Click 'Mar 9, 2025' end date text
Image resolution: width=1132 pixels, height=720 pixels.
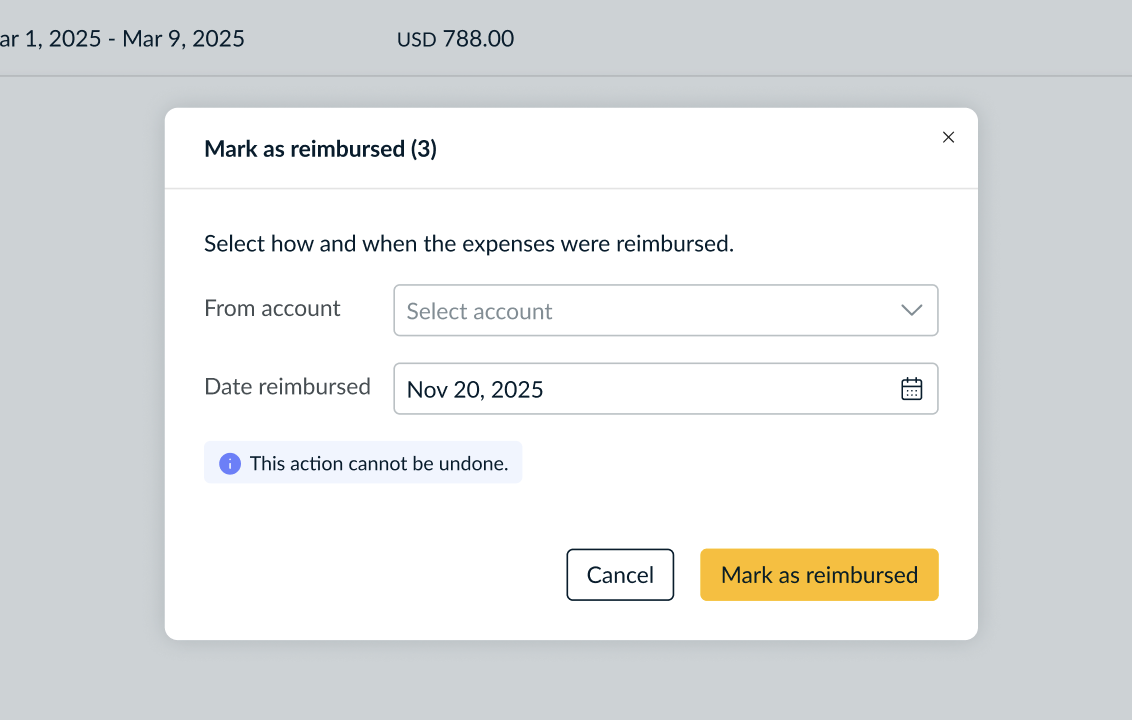(183, 39)
